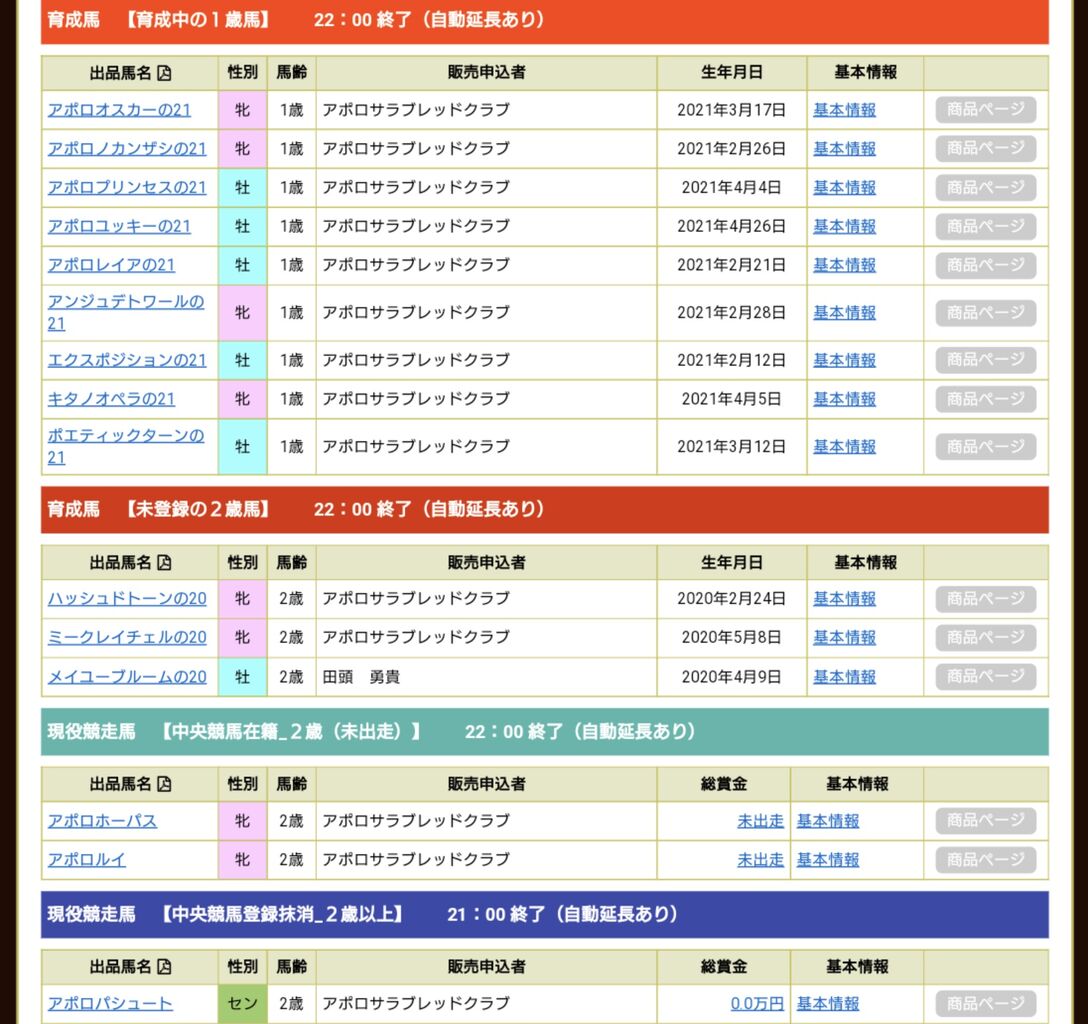The width and height of the screenshot is (1088, 1024).
Task: Open horse link キタノオペラの21
Action: click(111, 399)
